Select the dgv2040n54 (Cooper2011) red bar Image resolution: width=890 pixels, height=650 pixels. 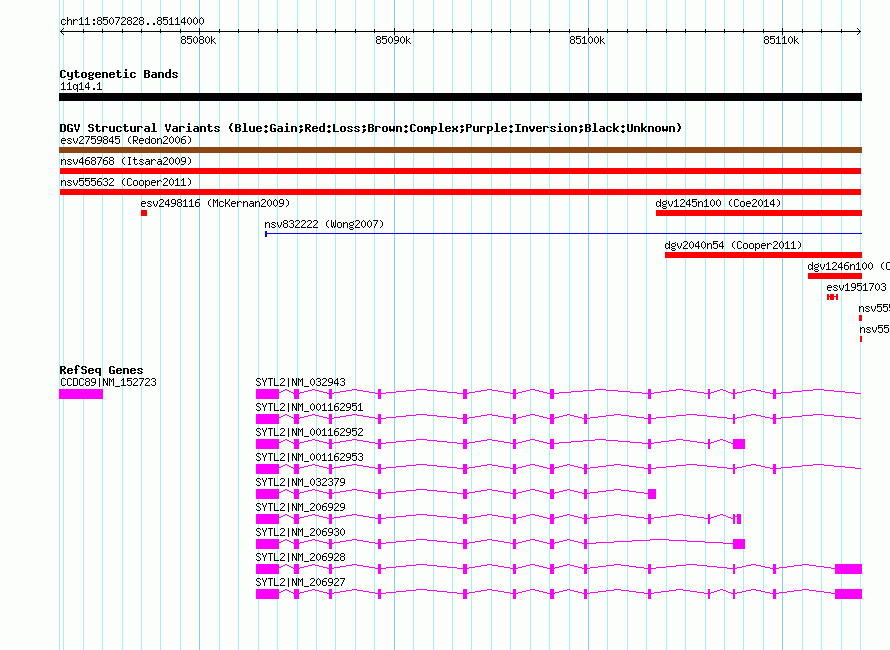pyautogui.click(x=763, y=255)
